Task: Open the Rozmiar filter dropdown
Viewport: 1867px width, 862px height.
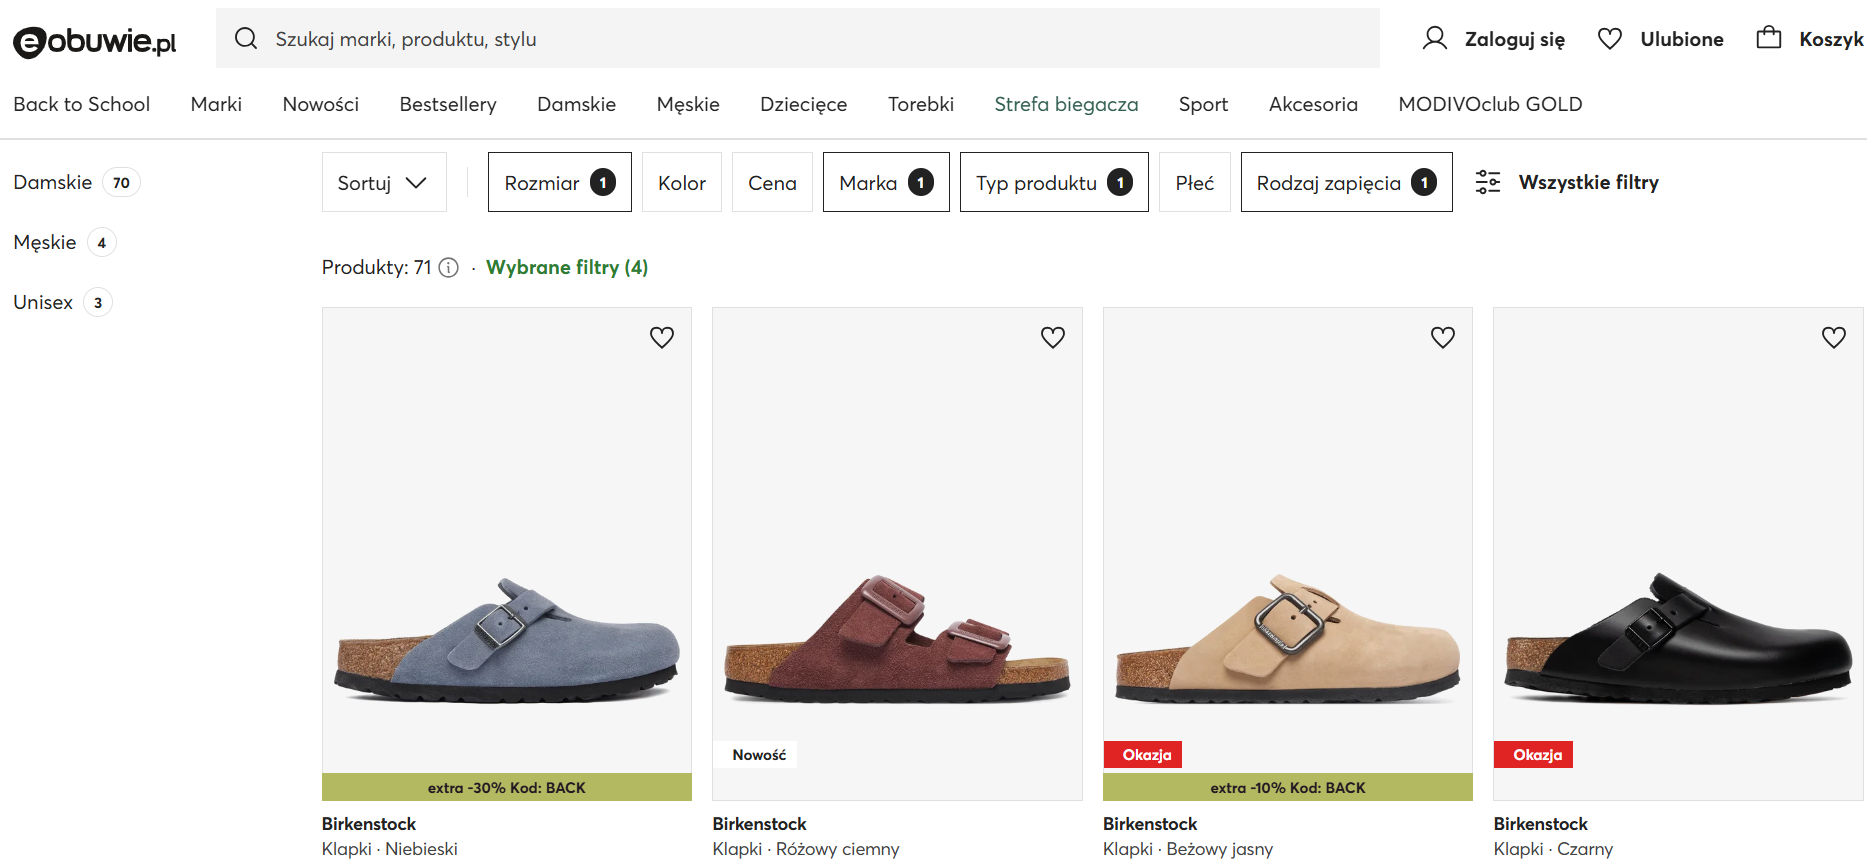Action: 560,182
